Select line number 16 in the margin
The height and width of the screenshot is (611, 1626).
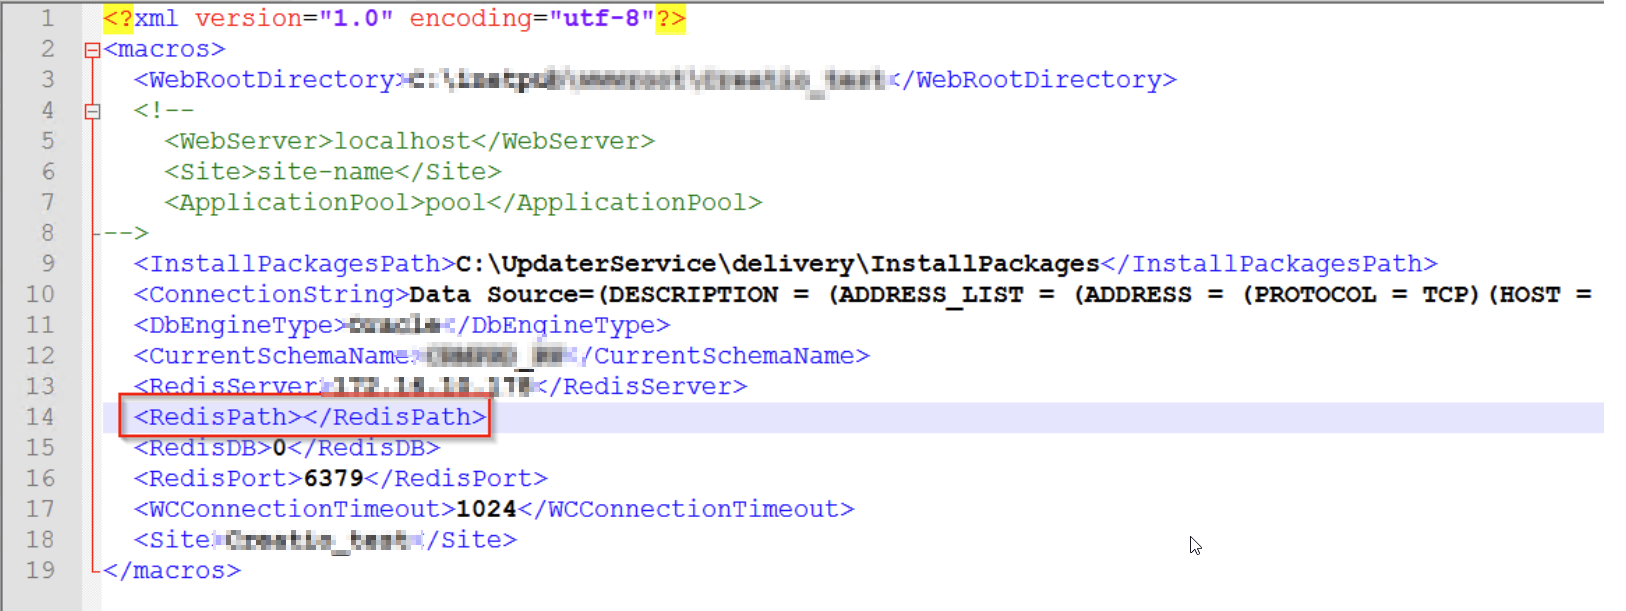coord(40,479)
